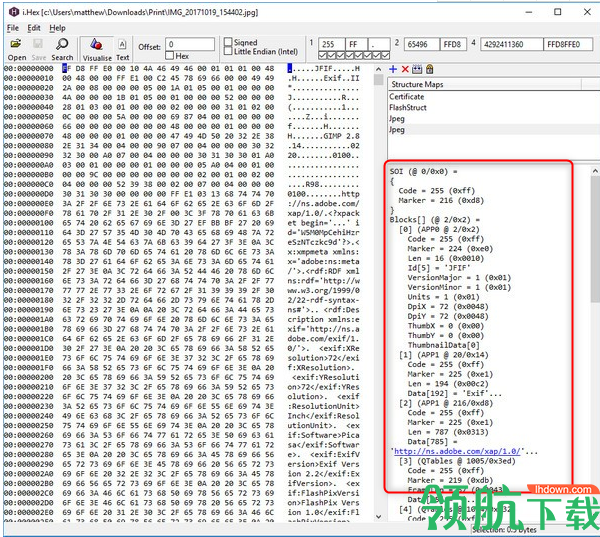This screenshot has width=600, height=537.
Task: Click the hex pane scroll-down arrow
Action: tap(378, 517)
